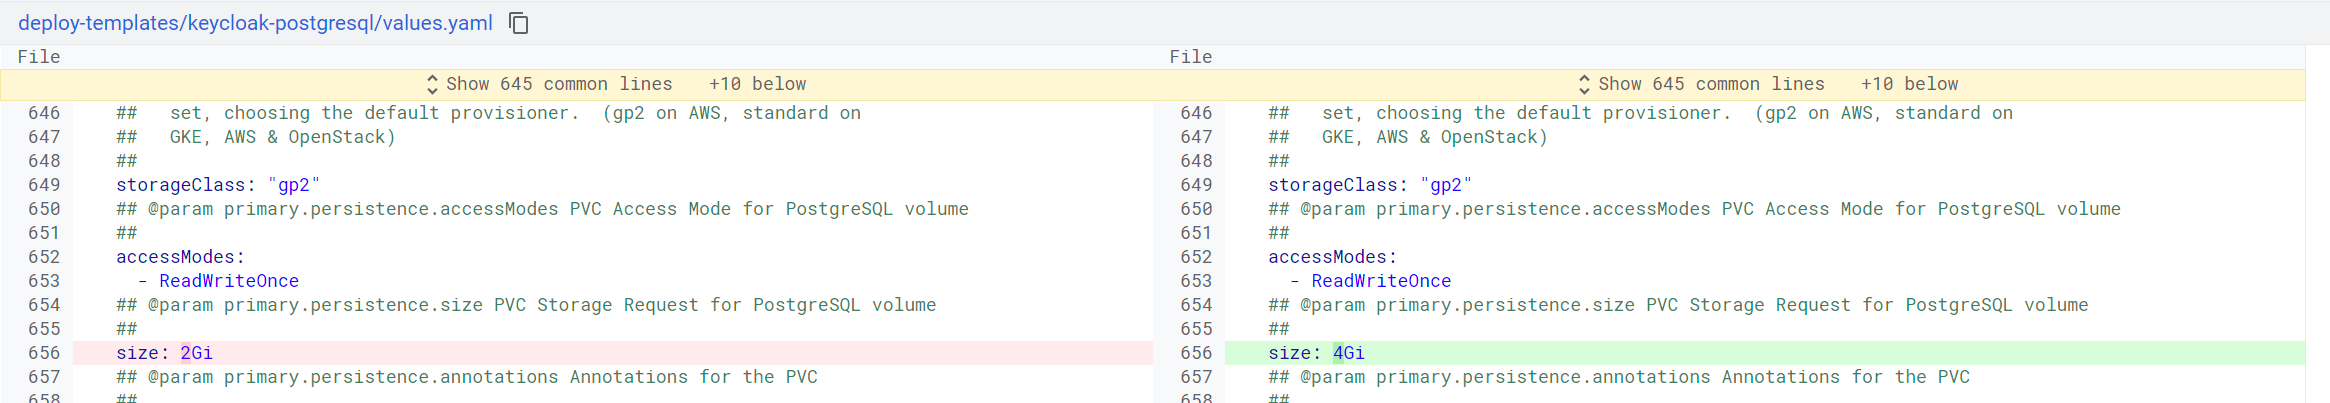Click left 'accessModes:' line
The image size is (2330, 403).
click(180, 257)
